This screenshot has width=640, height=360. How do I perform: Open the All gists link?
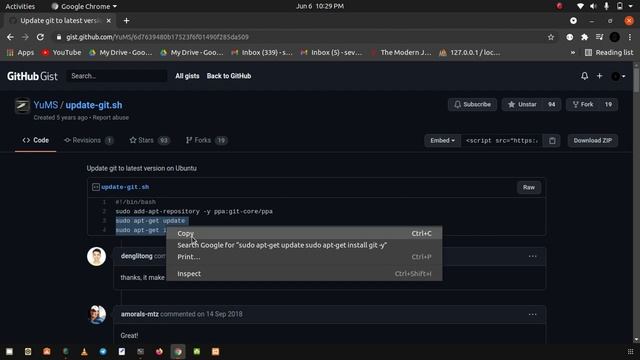(187, 76)
